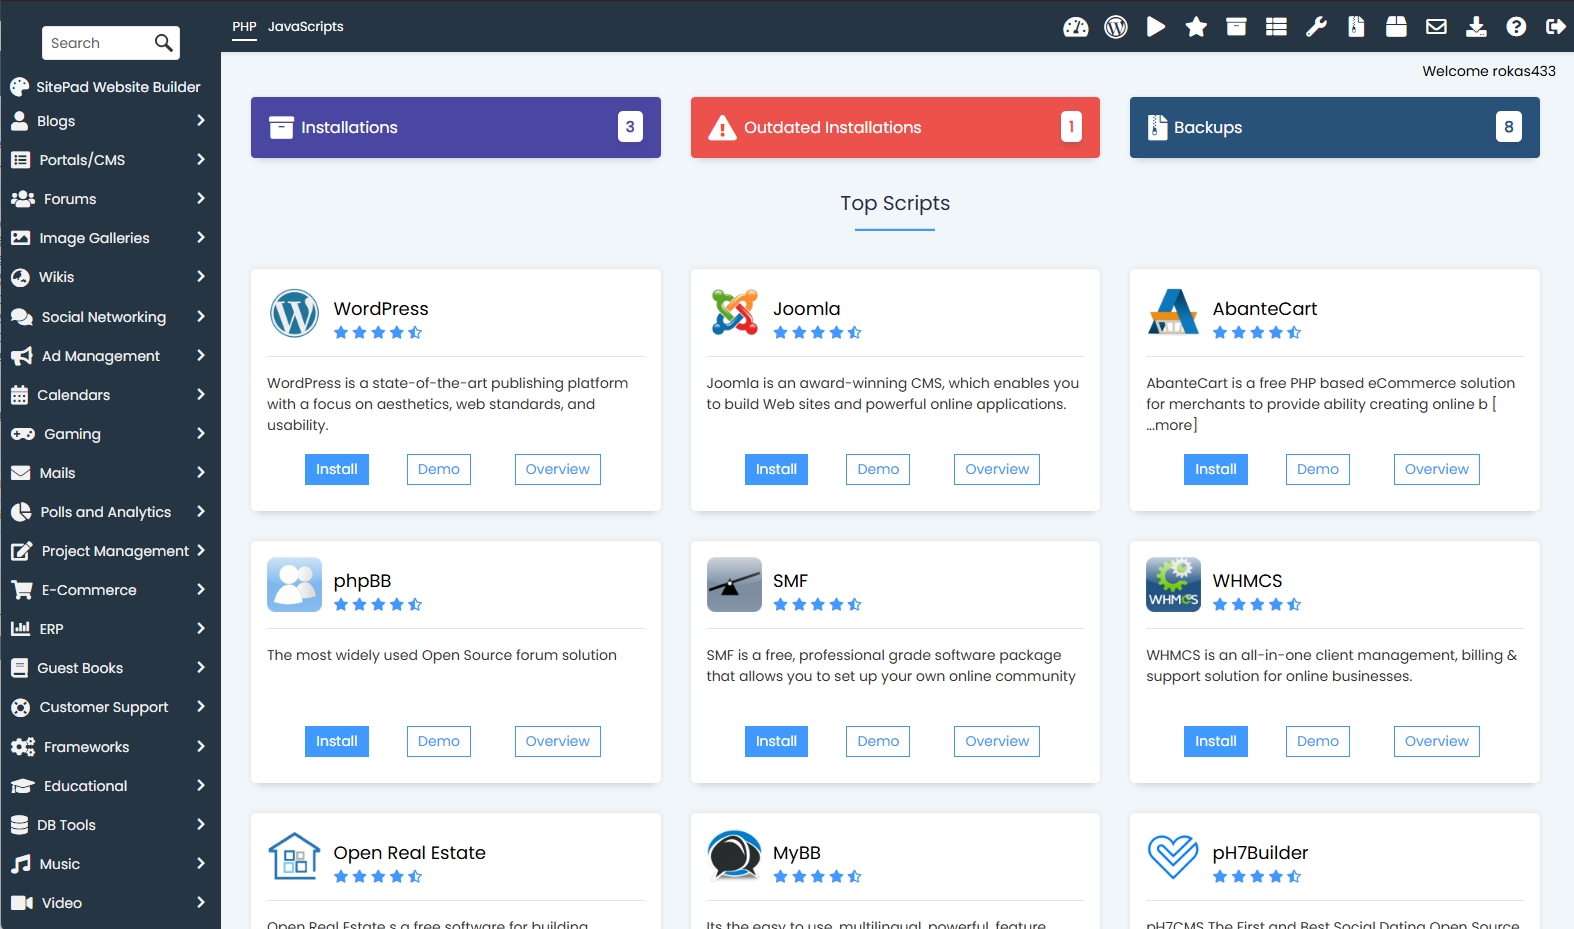Click the 'Welcome rokas433' text
The image size is (1574, 929).
1489,71
